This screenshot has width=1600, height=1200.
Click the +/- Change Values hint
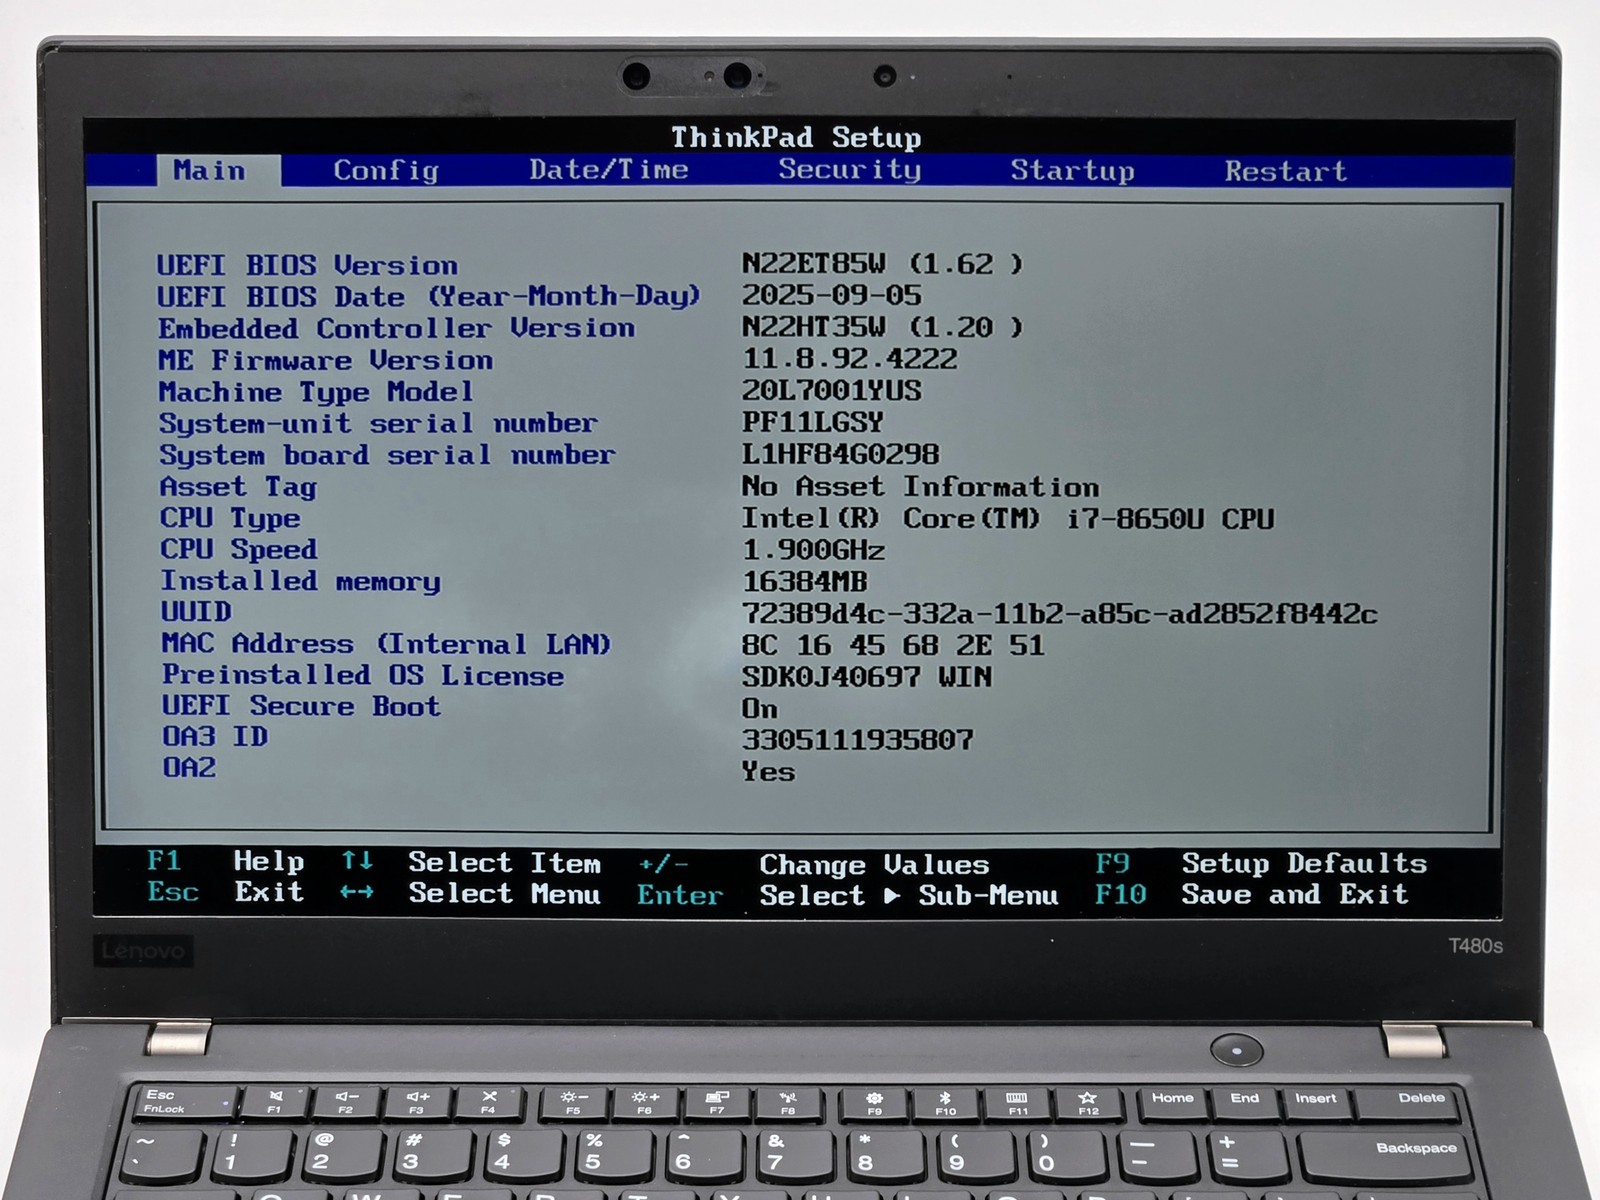point(813,864)
